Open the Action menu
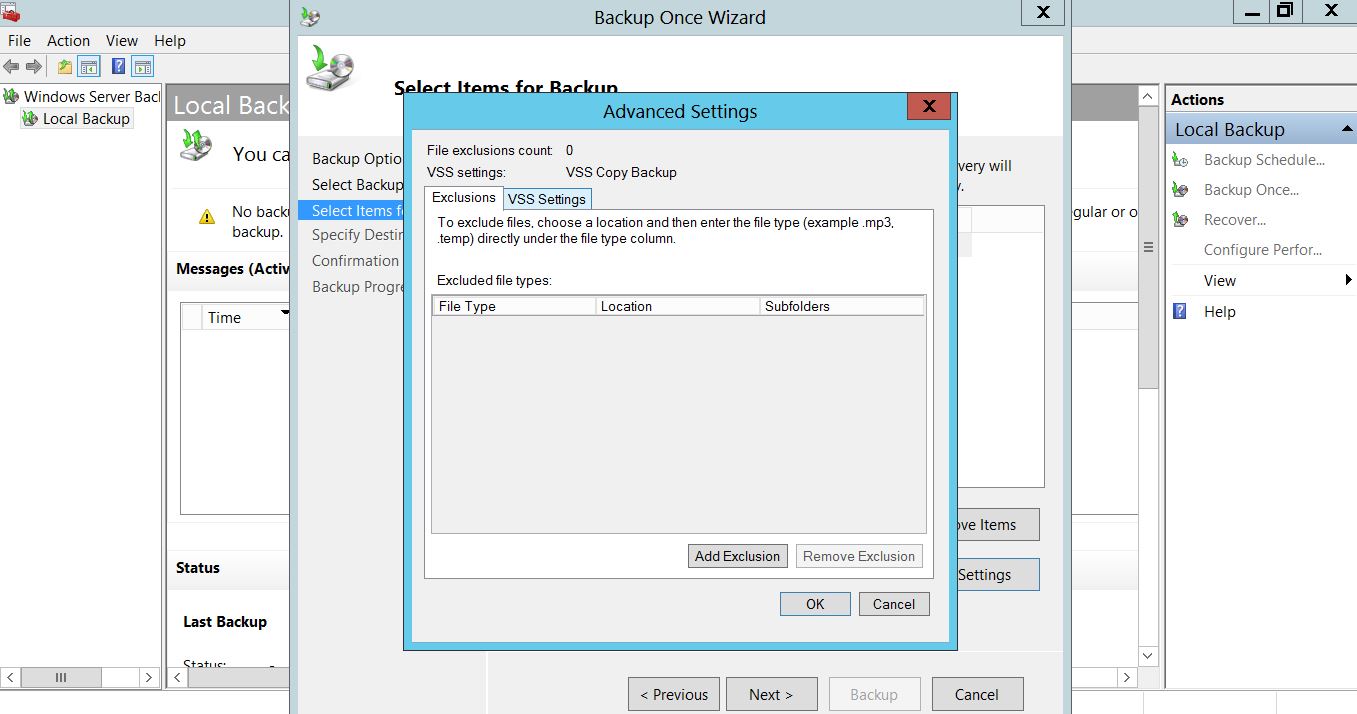1357x714 pixels. [68, 41]
